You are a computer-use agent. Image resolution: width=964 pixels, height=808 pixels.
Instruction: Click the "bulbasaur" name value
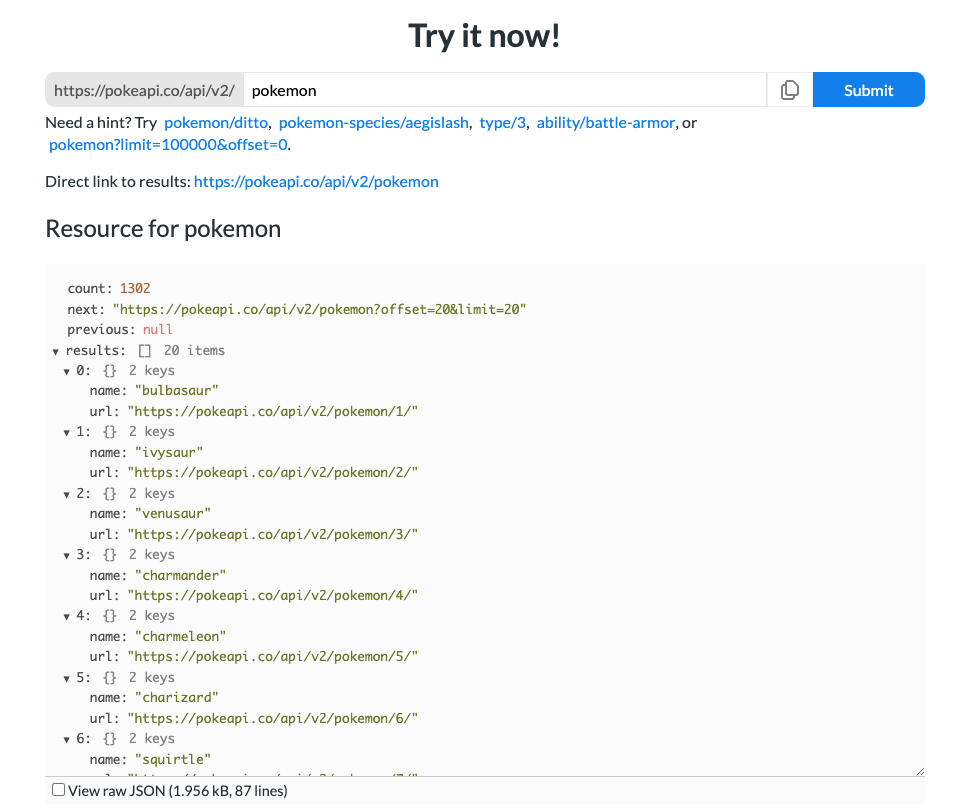click(x=177, y=390)
